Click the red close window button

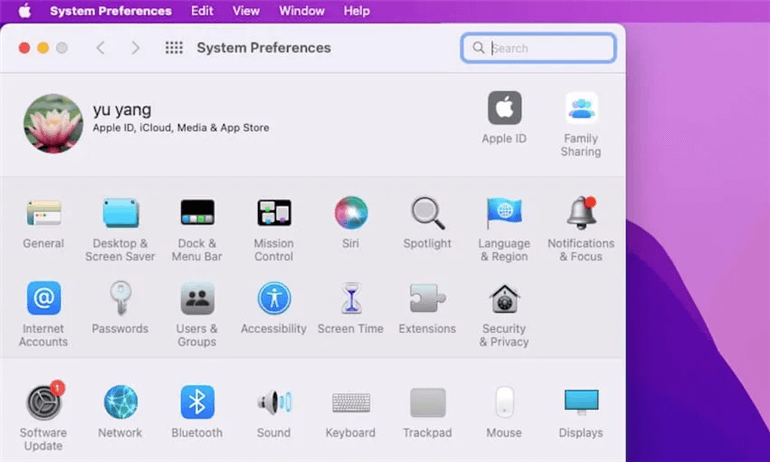pos(24,48)
